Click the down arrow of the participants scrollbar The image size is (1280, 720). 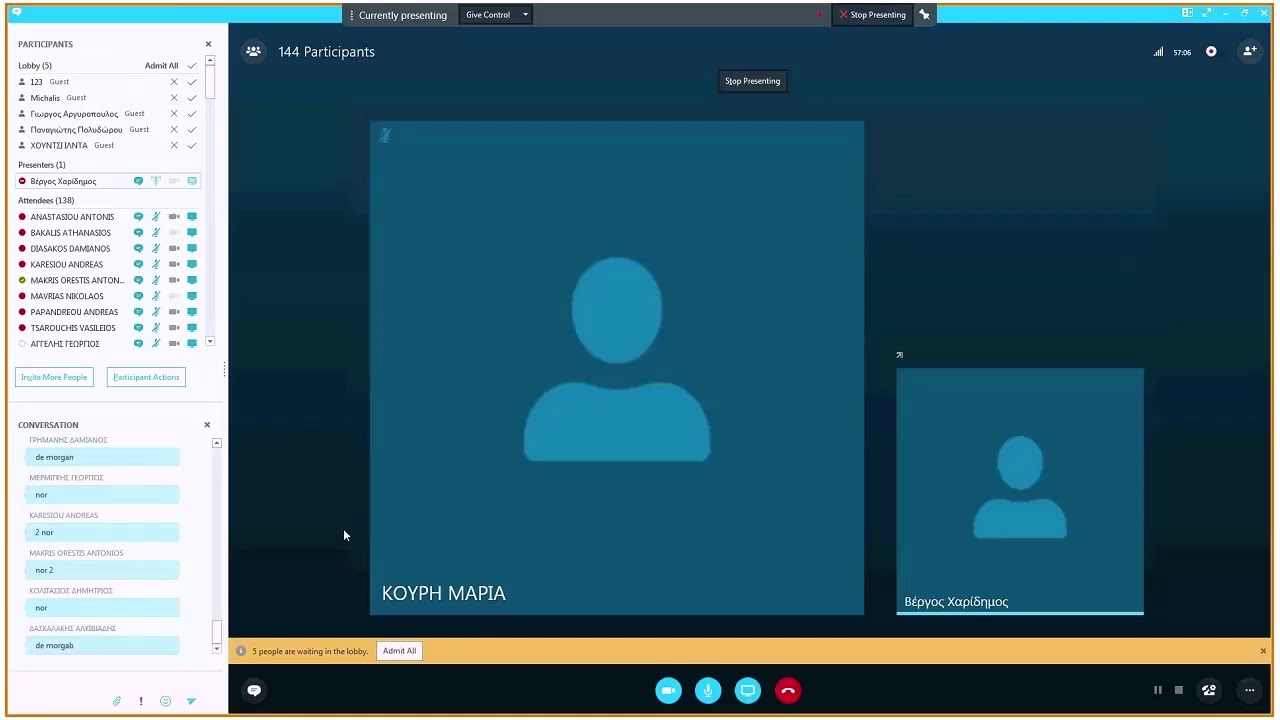210,342
